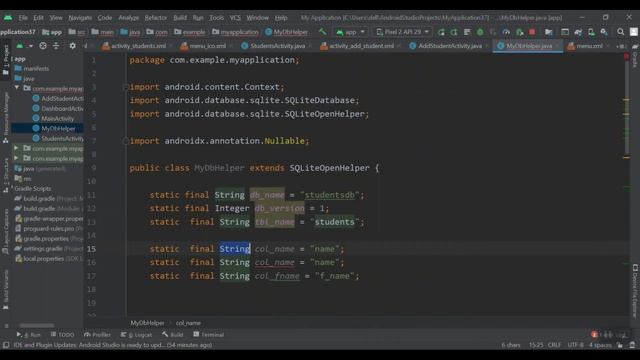Click the Make Project hammer icon
This screenshot has height=360, width=640.
tap(322, 32)
